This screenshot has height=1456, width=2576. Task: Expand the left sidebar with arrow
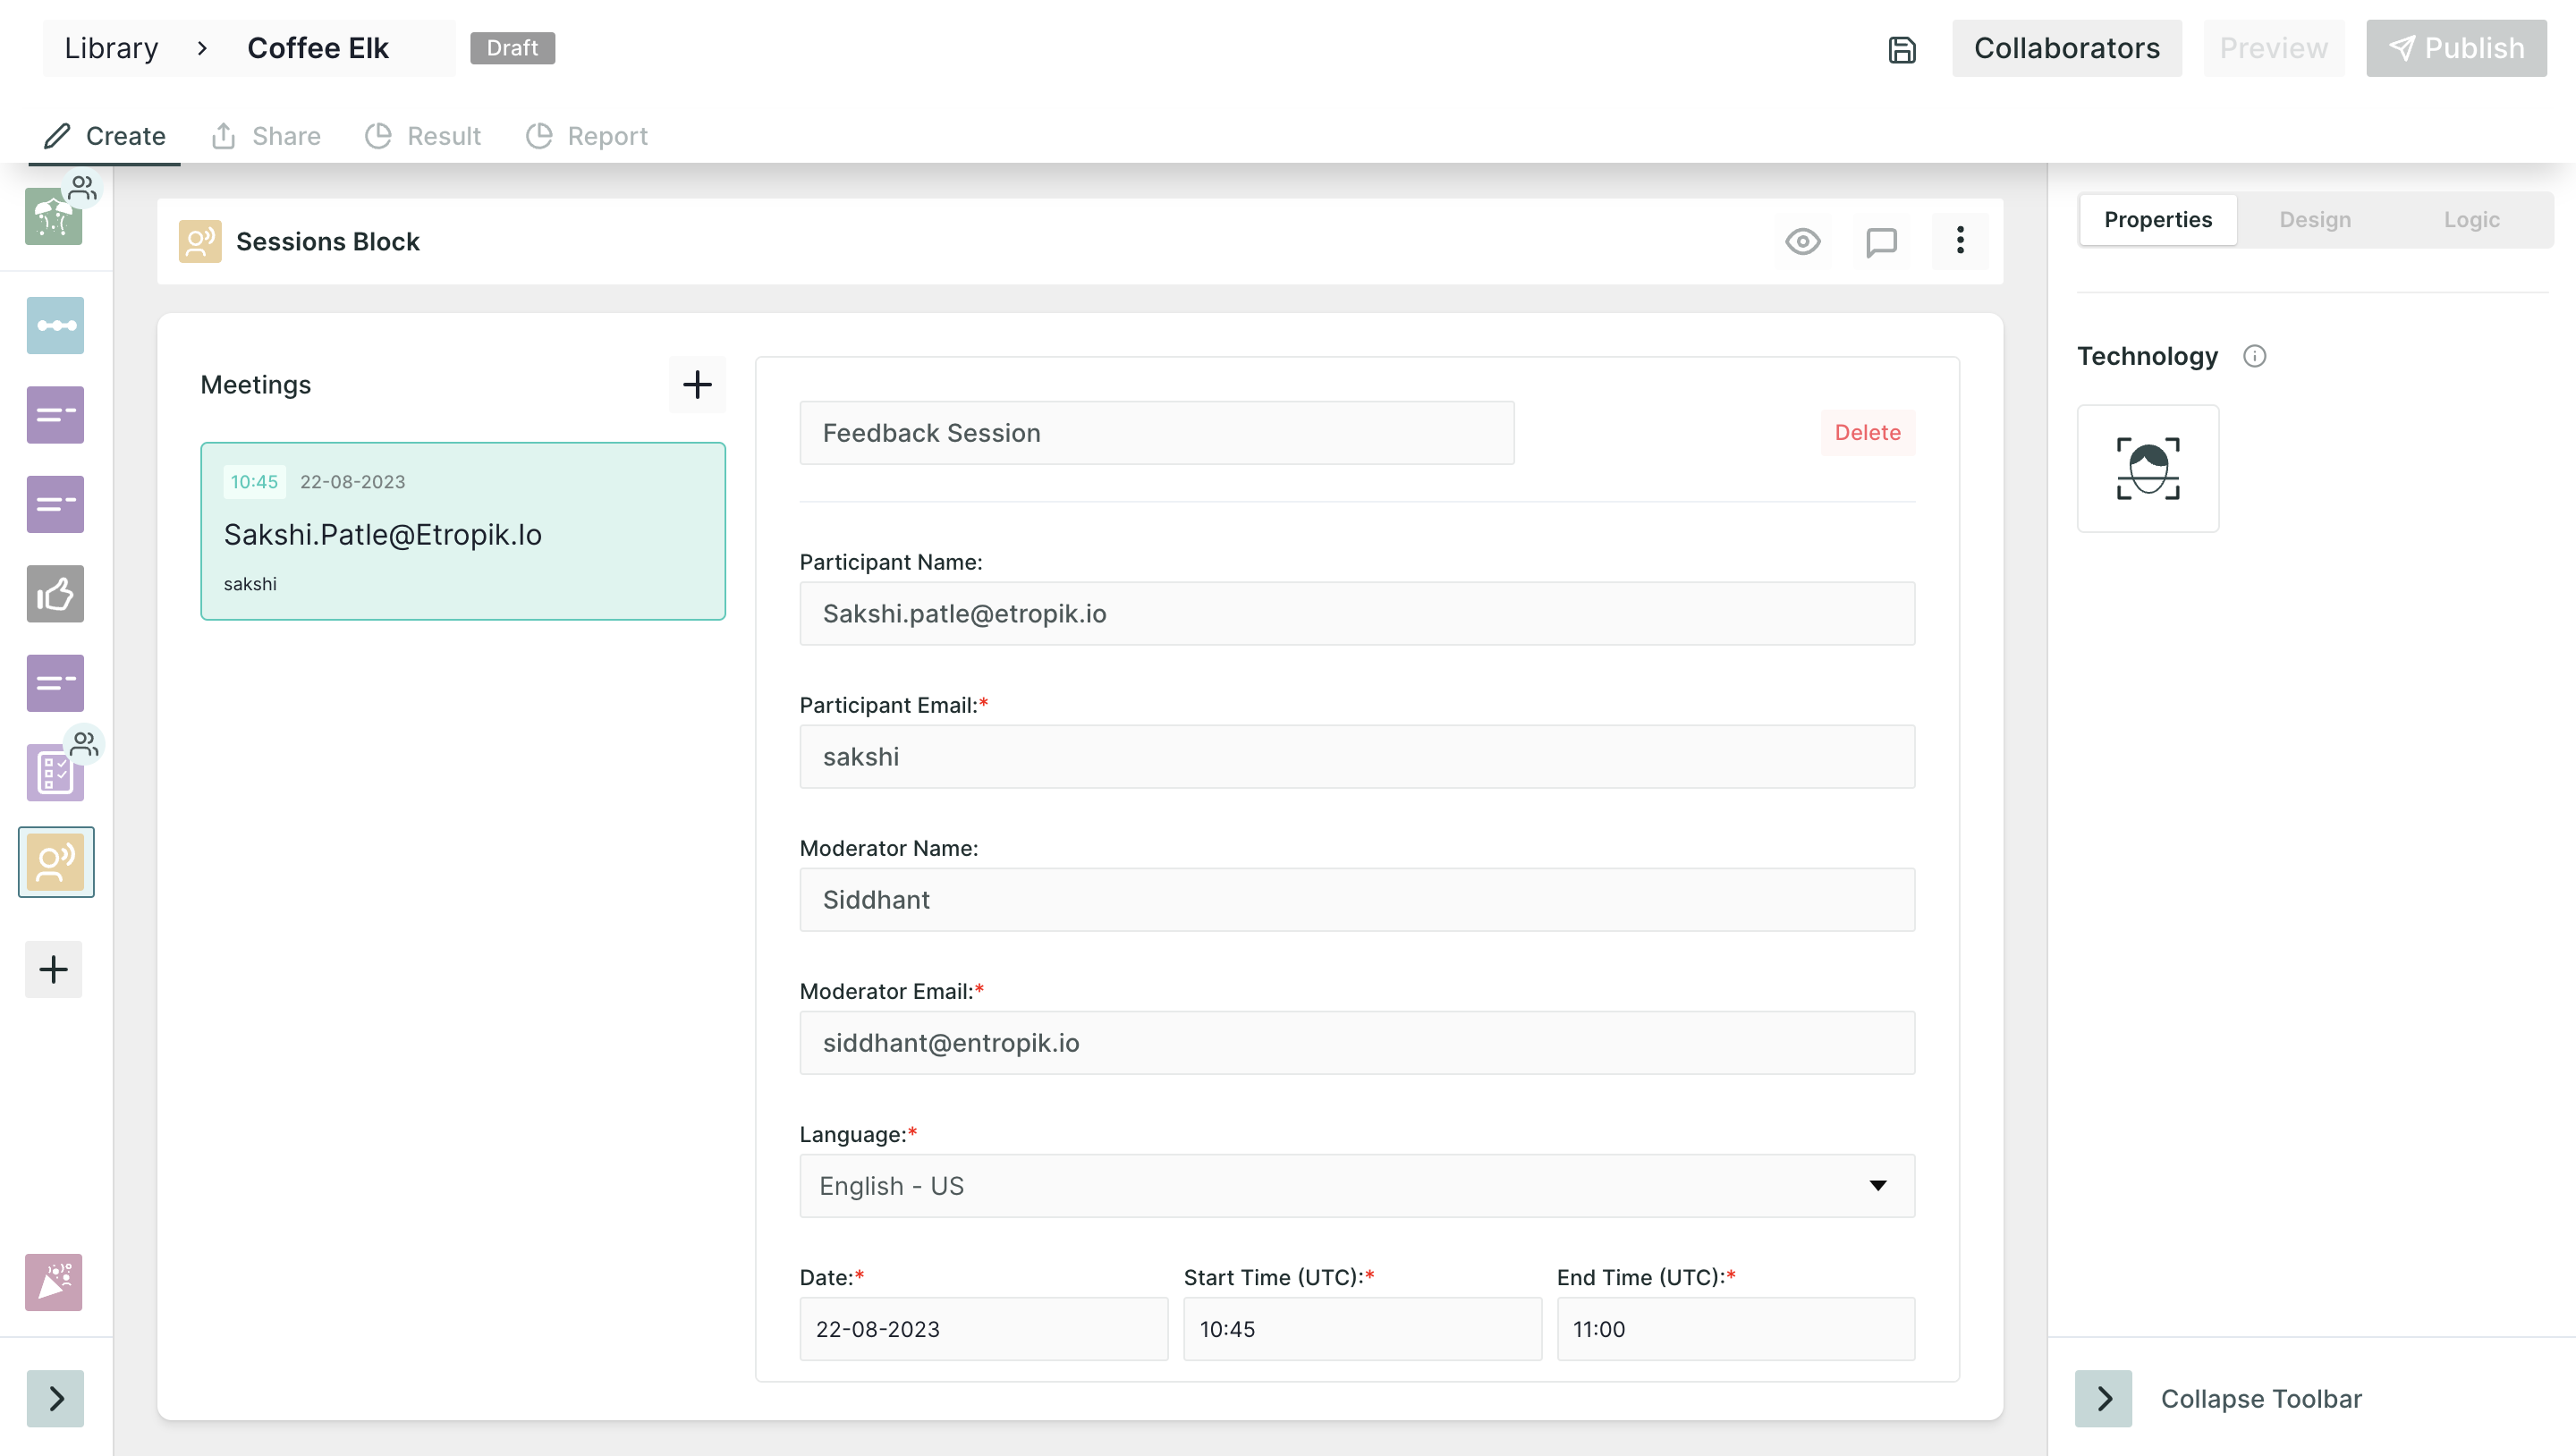click(55, 1398)
